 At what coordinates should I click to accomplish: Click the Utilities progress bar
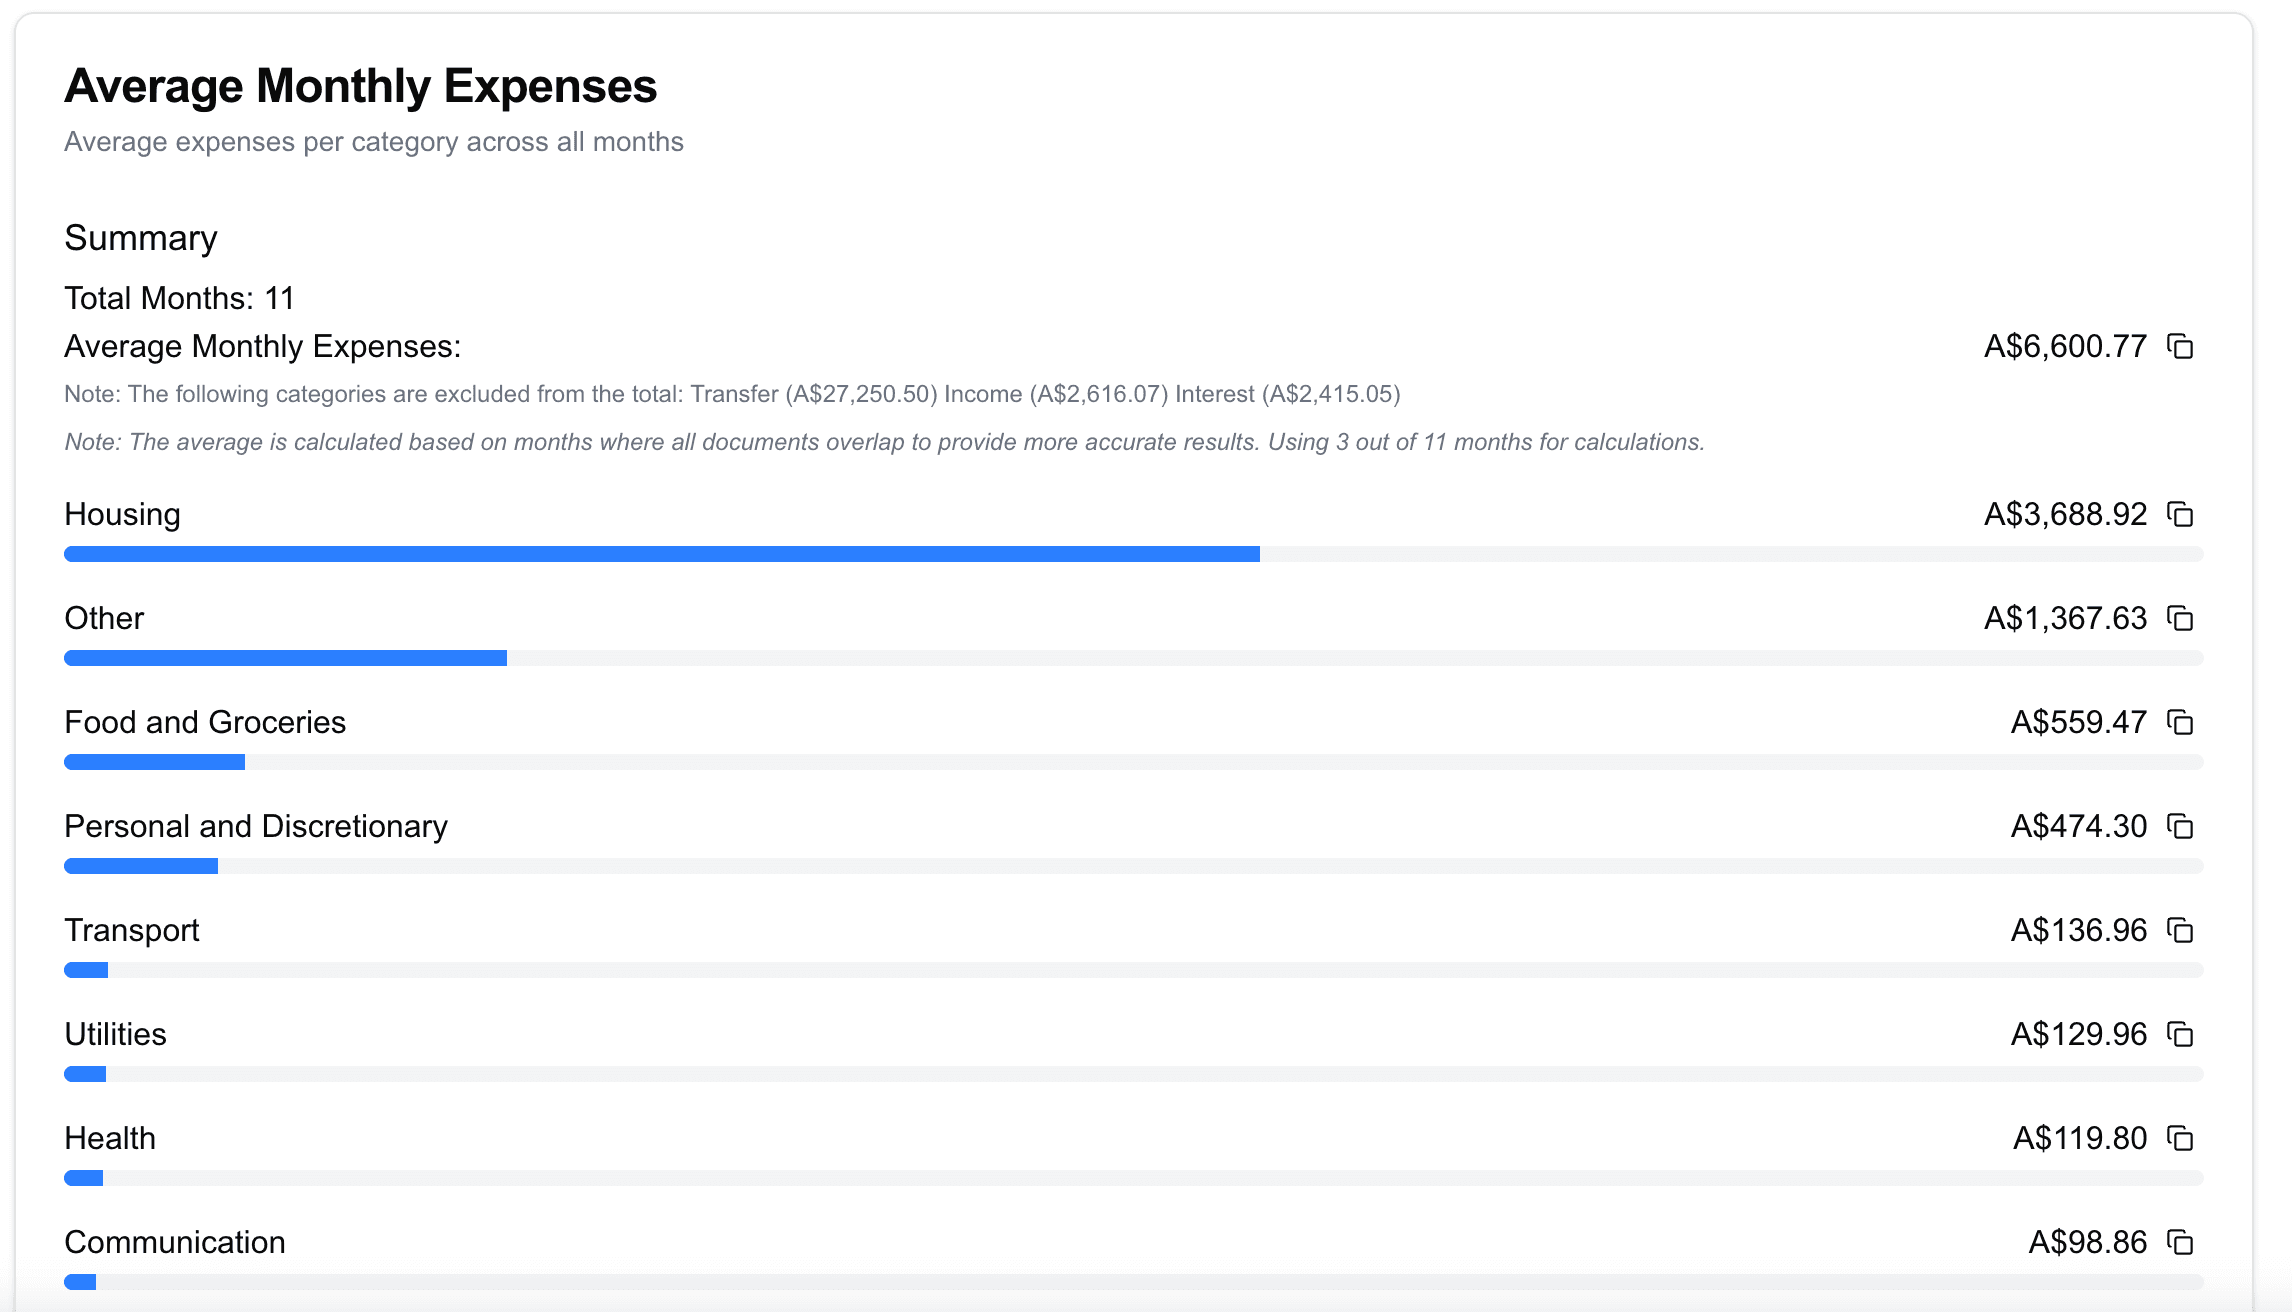click(x=1132, y=1074)
